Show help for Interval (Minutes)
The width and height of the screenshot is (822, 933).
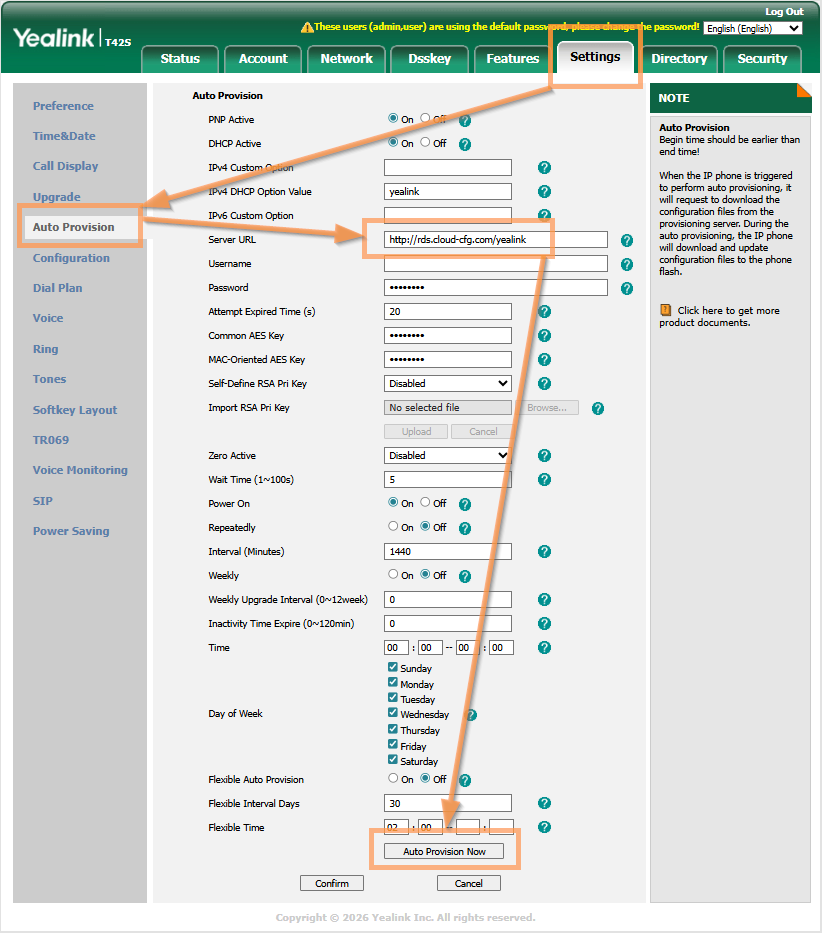click(544, 552)
